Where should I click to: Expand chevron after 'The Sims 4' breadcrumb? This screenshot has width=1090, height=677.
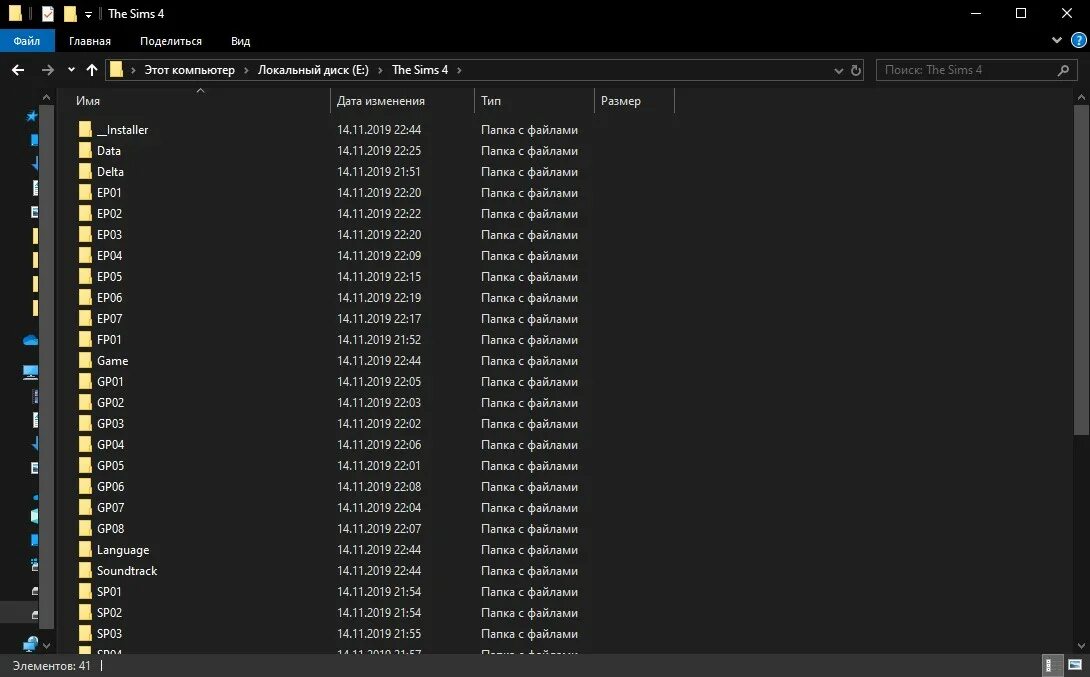coord(459,70)
